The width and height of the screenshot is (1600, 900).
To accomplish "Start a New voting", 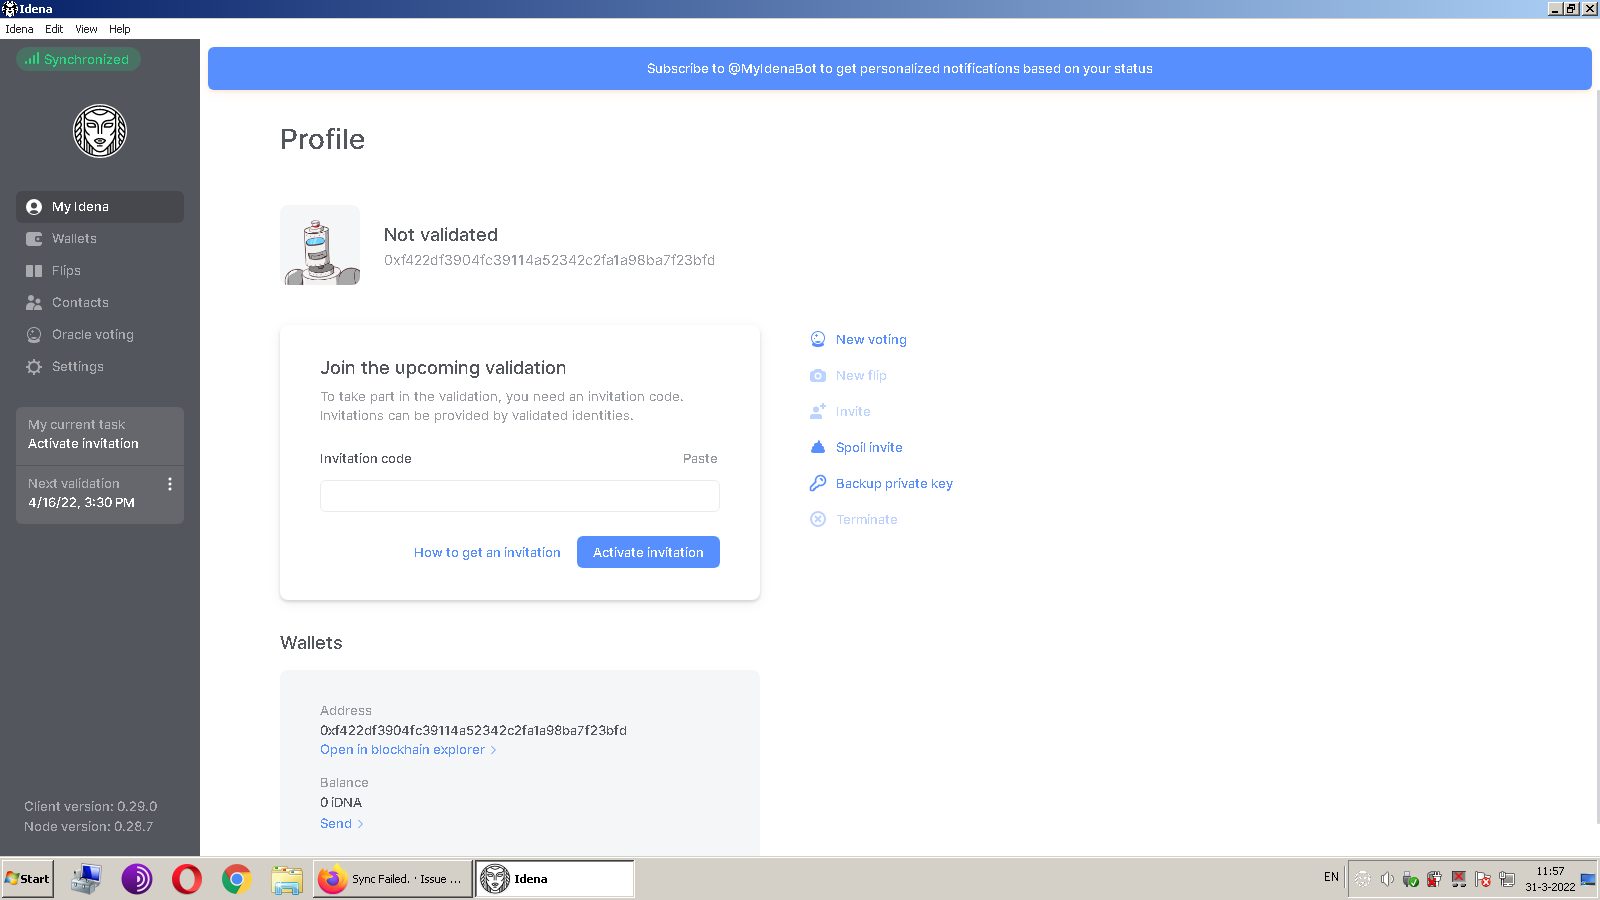I will point(859,339).
